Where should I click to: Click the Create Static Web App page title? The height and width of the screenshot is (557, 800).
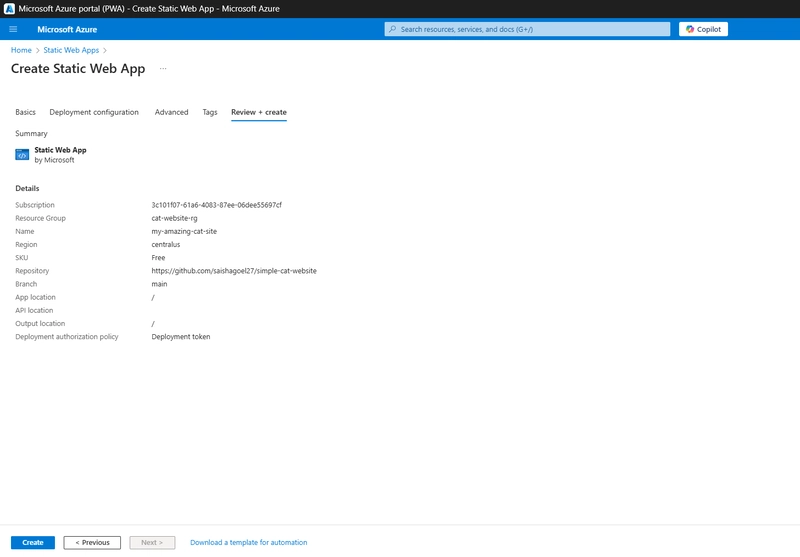pyautogui.click(x=78, y=69)
